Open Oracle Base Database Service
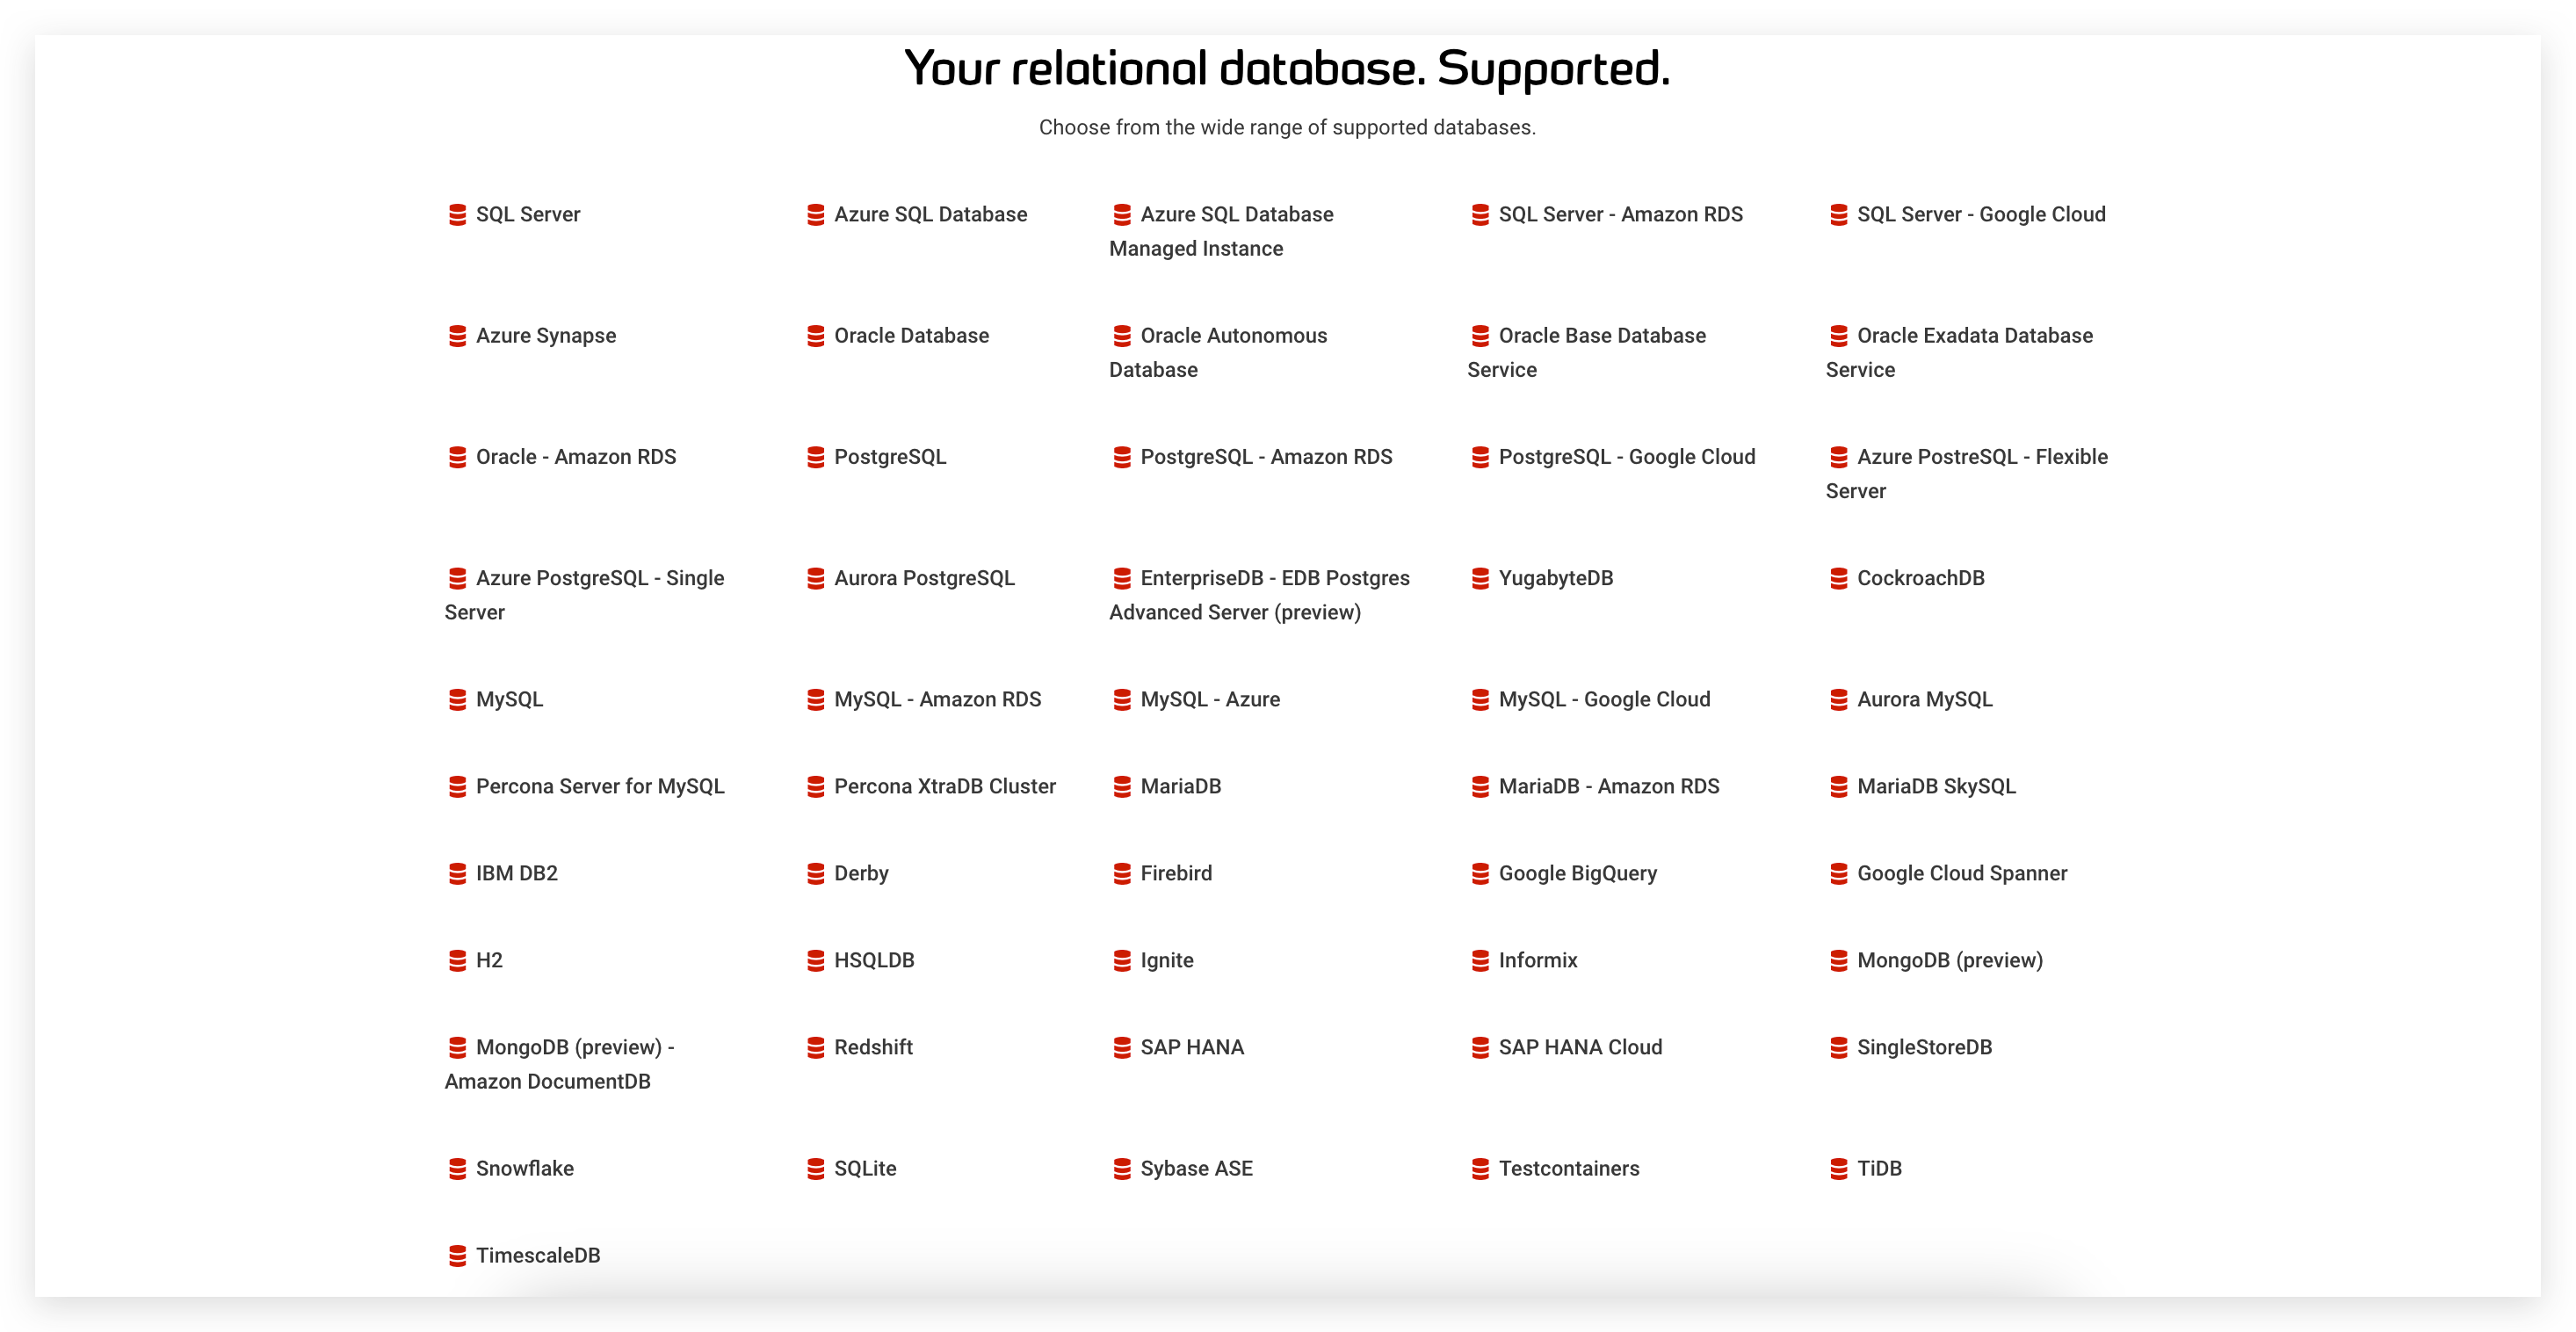 click(1587, 352)
